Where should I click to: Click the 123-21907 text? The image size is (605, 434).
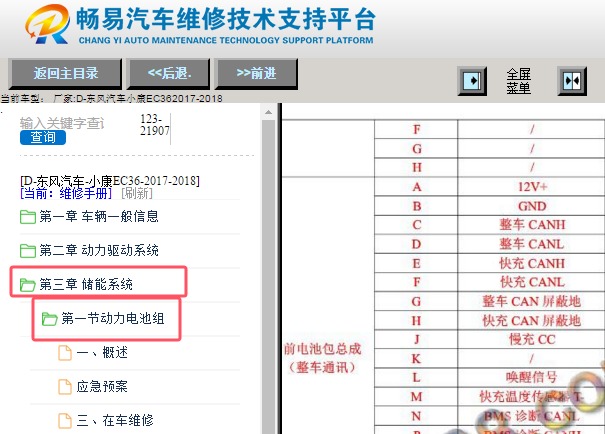click(x=154, y=125)
